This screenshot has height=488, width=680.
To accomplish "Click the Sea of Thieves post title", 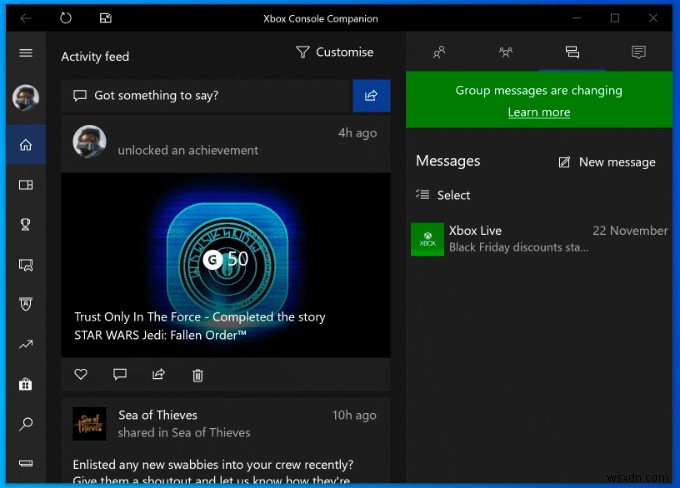I will pyautogui.click(x=158, y=415).
